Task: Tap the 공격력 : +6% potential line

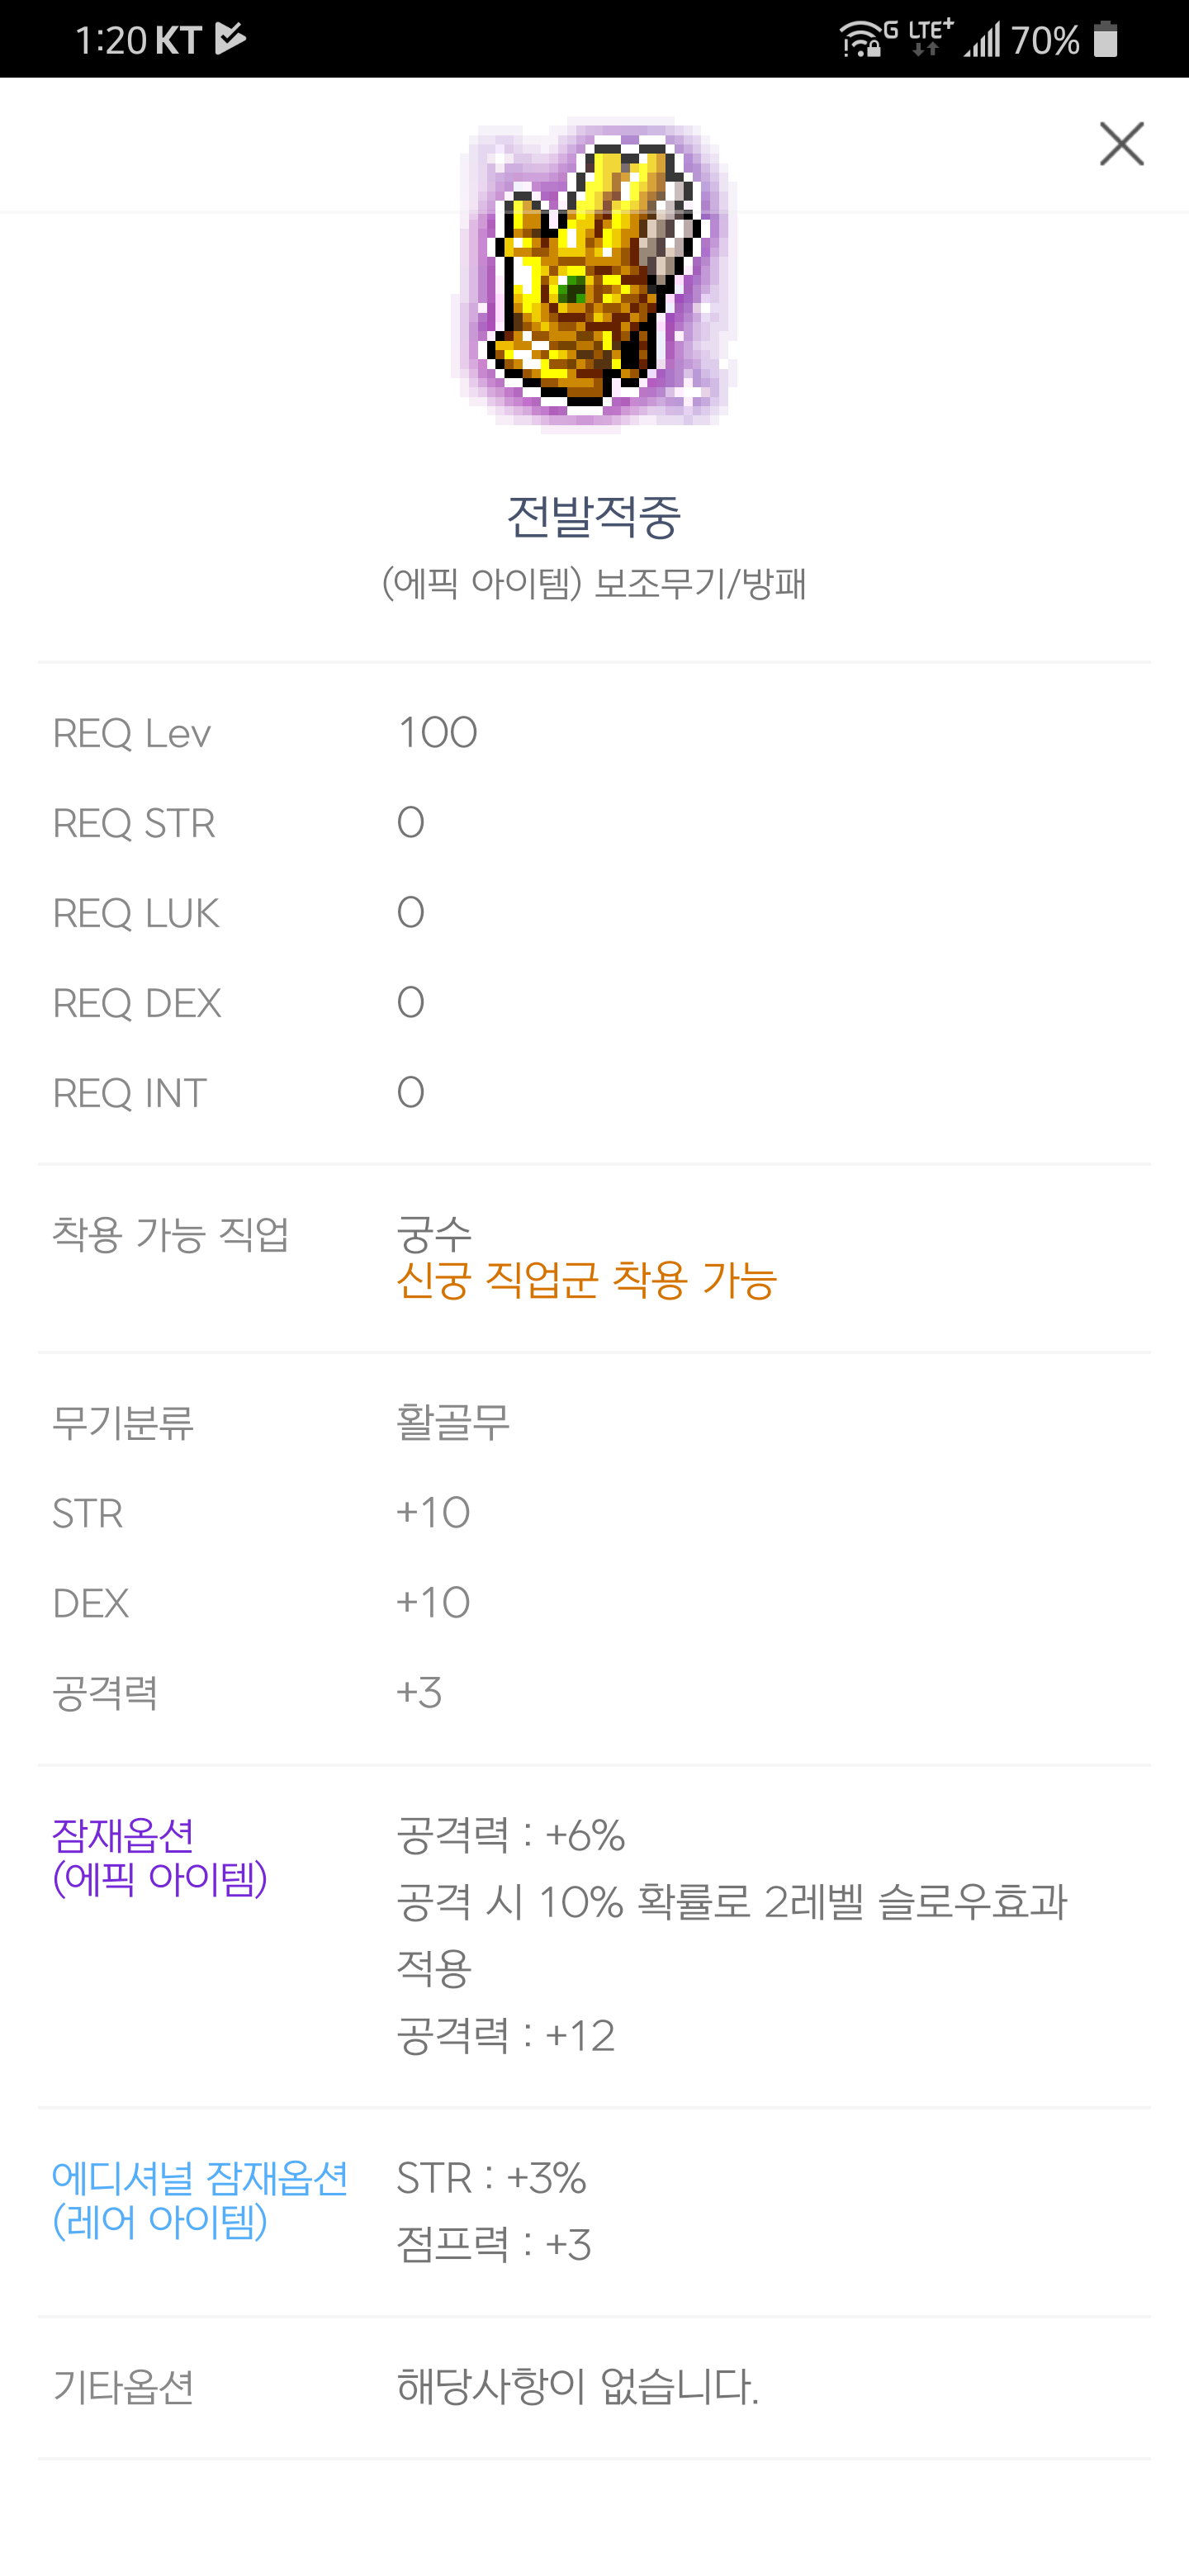Action: (510, 1835)
